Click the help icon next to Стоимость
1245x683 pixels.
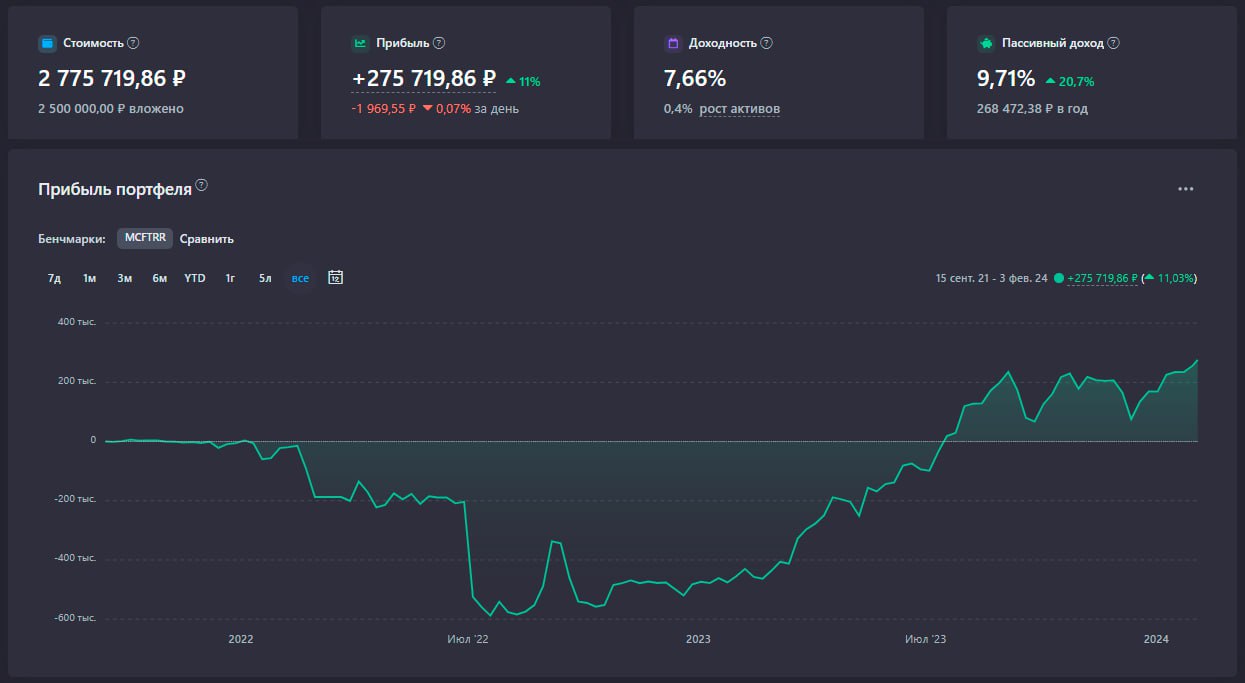pyautogui.click(x=134, y=44)
